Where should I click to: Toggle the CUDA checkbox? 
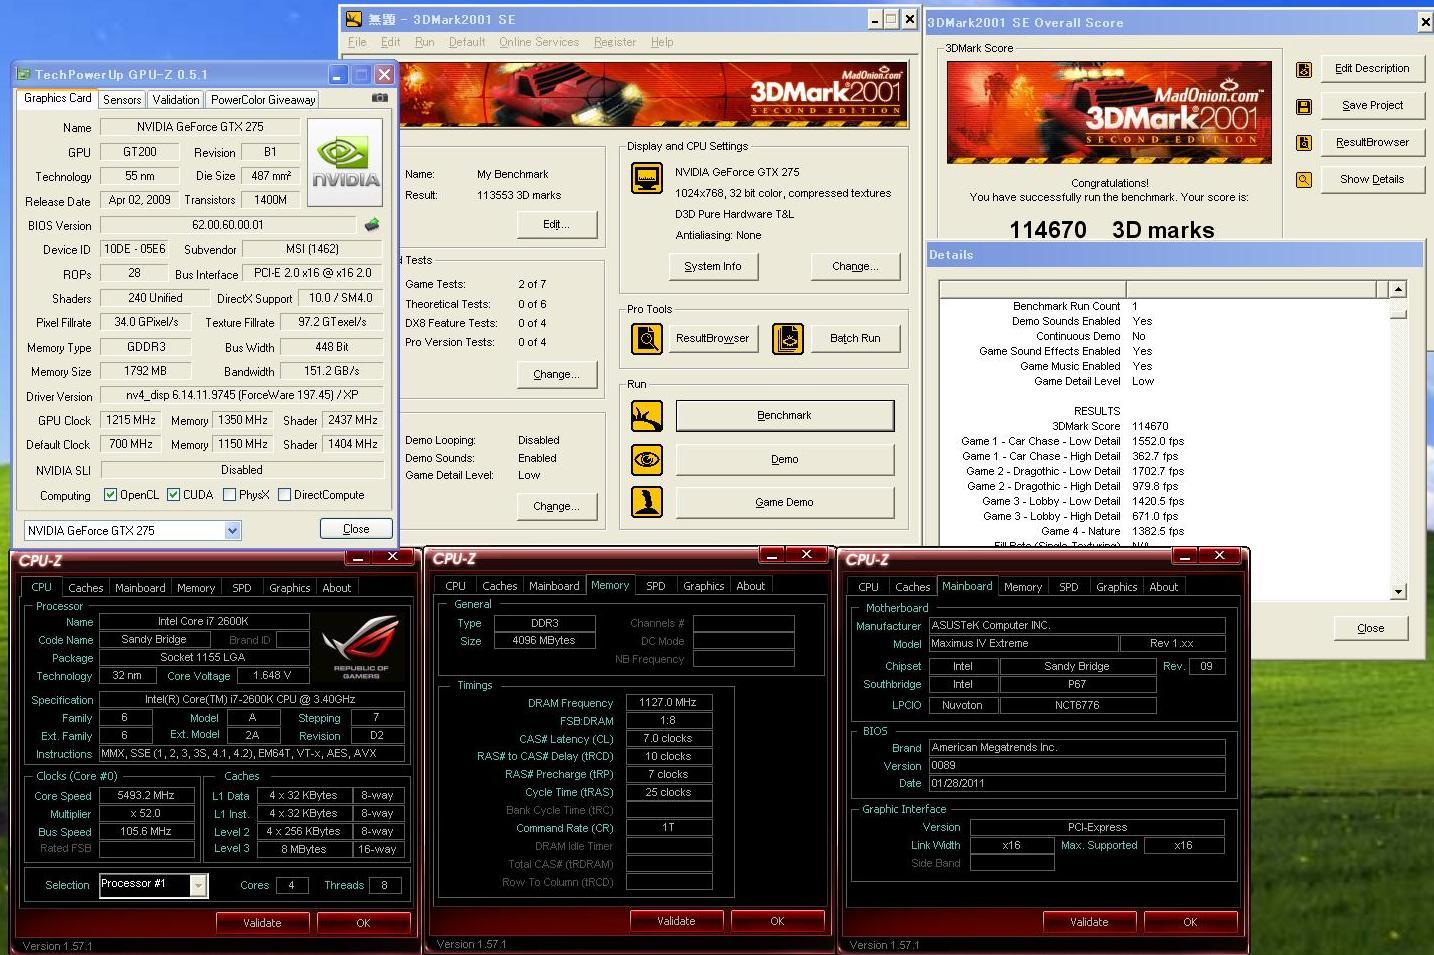pos(173,494)
